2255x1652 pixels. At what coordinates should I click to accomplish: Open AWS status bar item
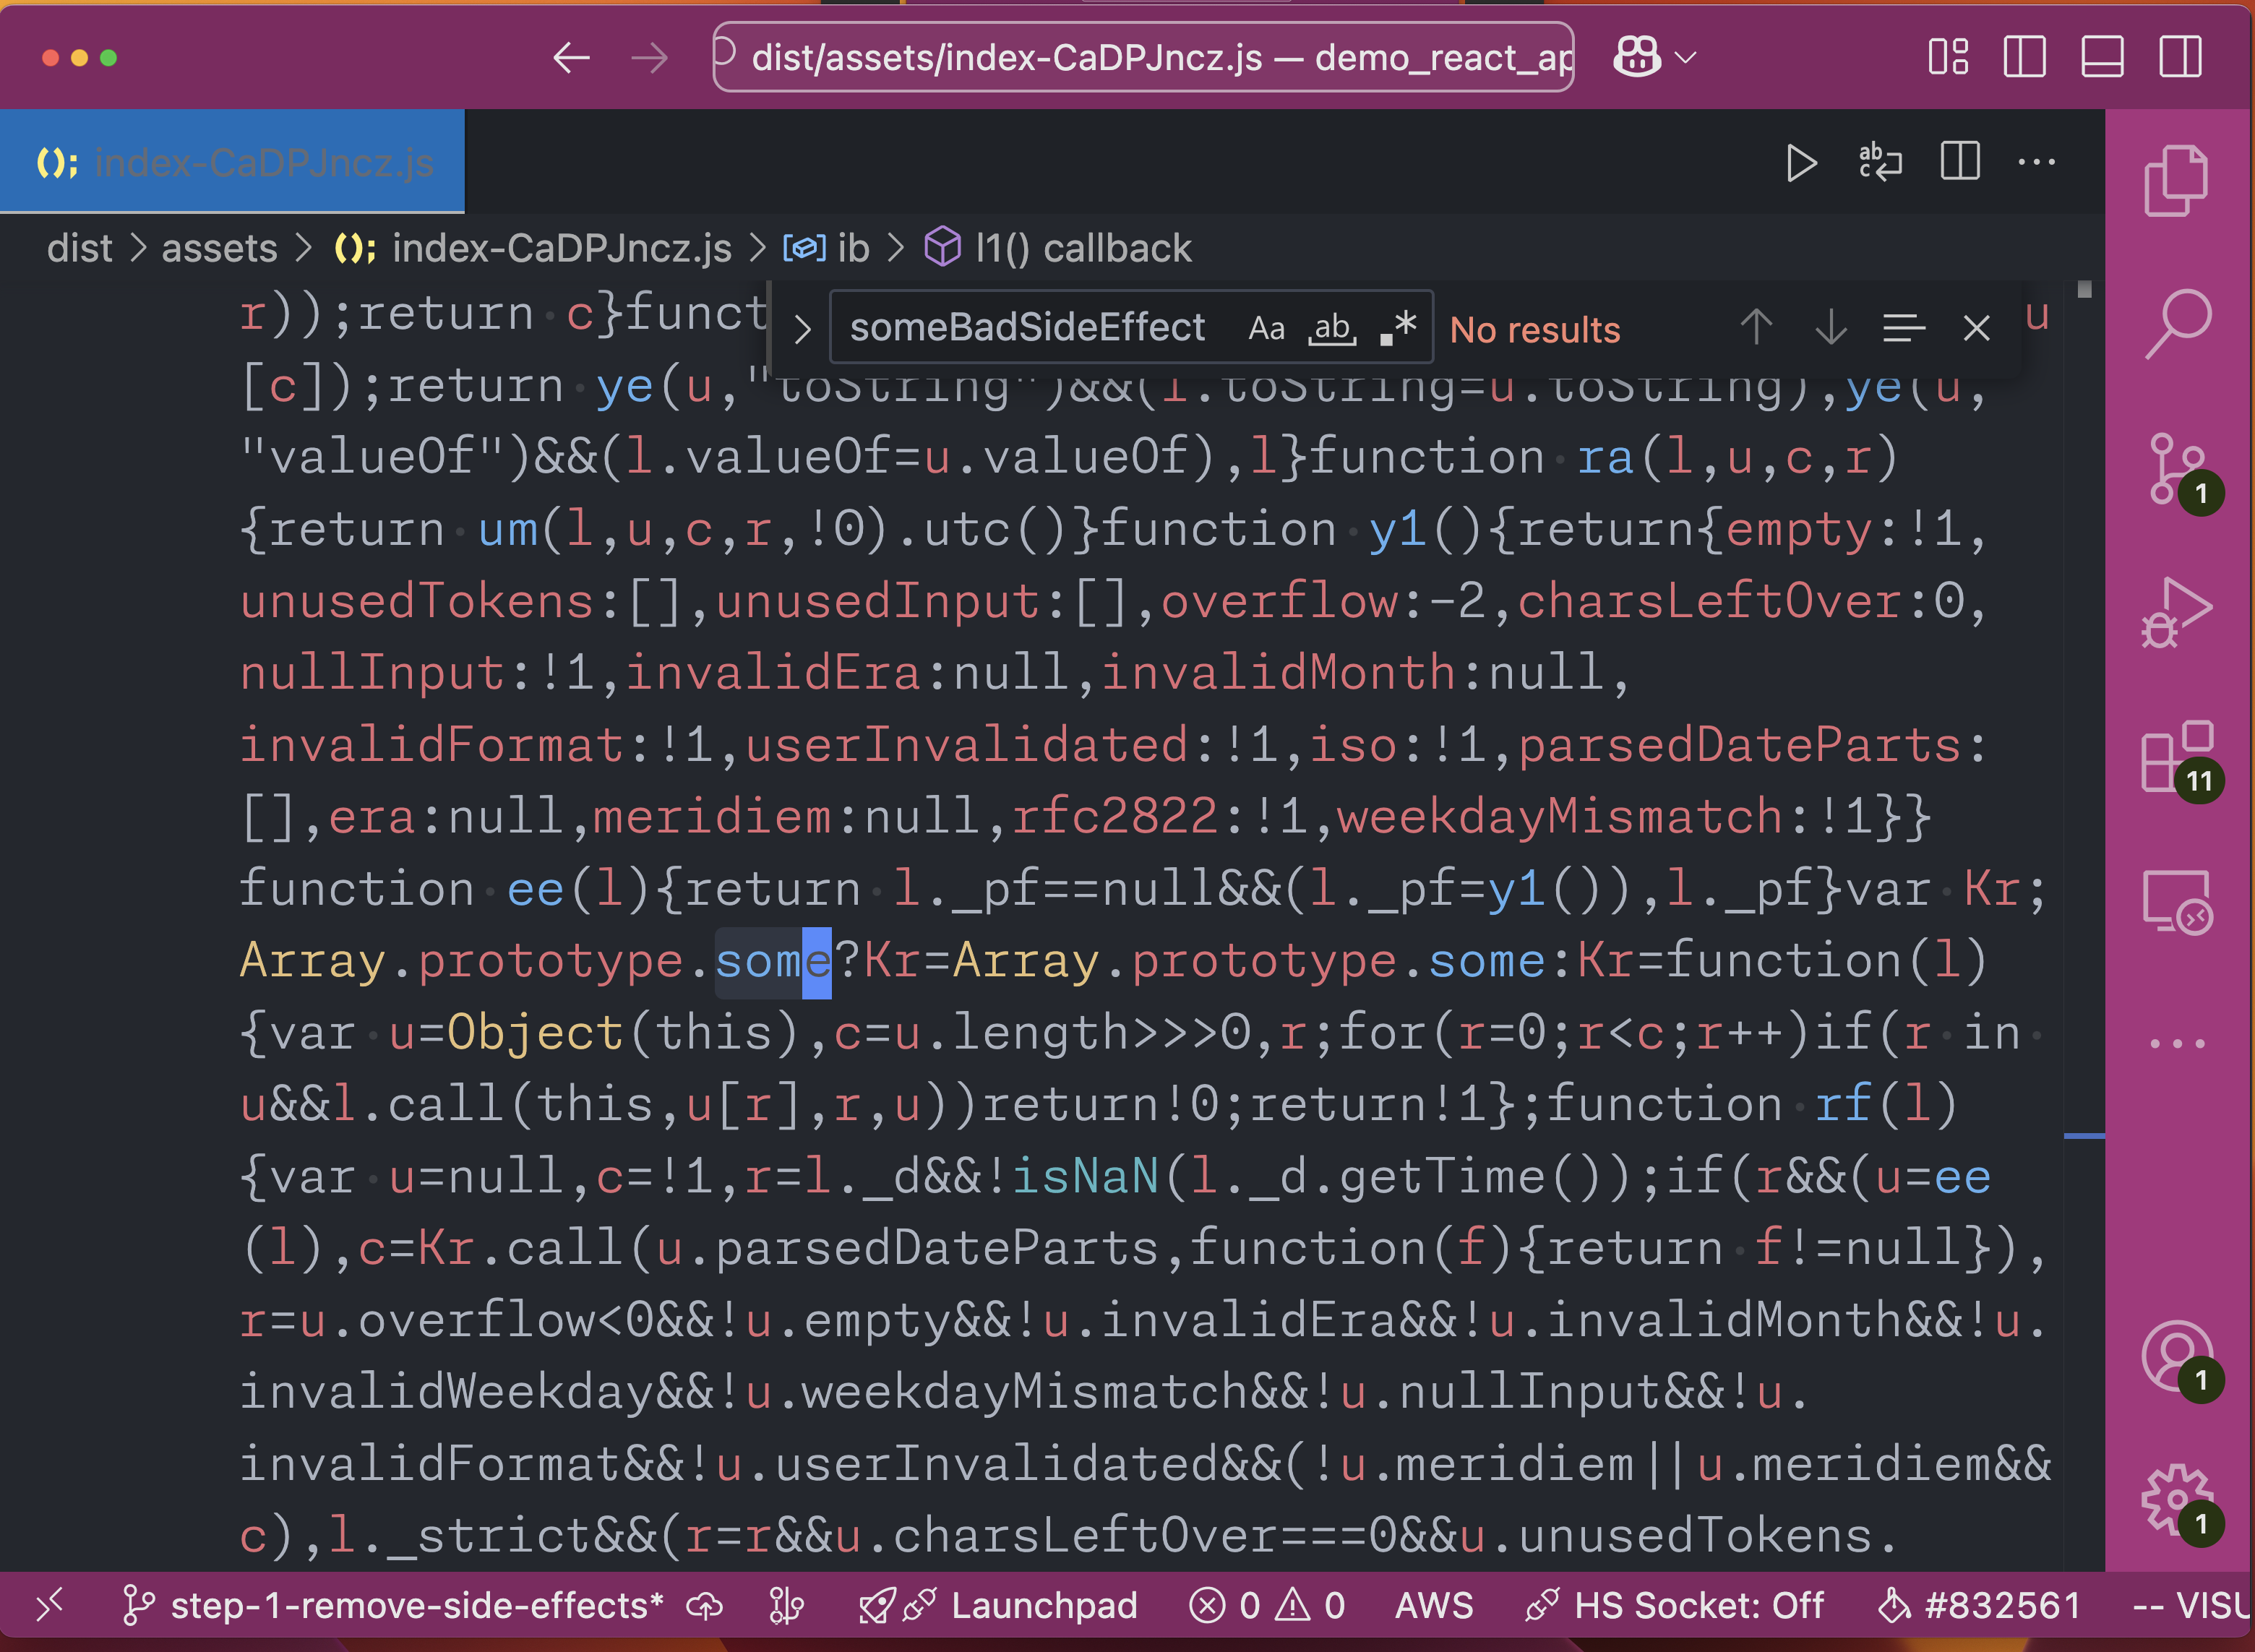pyautogui.click(x=1434, y=1605)
